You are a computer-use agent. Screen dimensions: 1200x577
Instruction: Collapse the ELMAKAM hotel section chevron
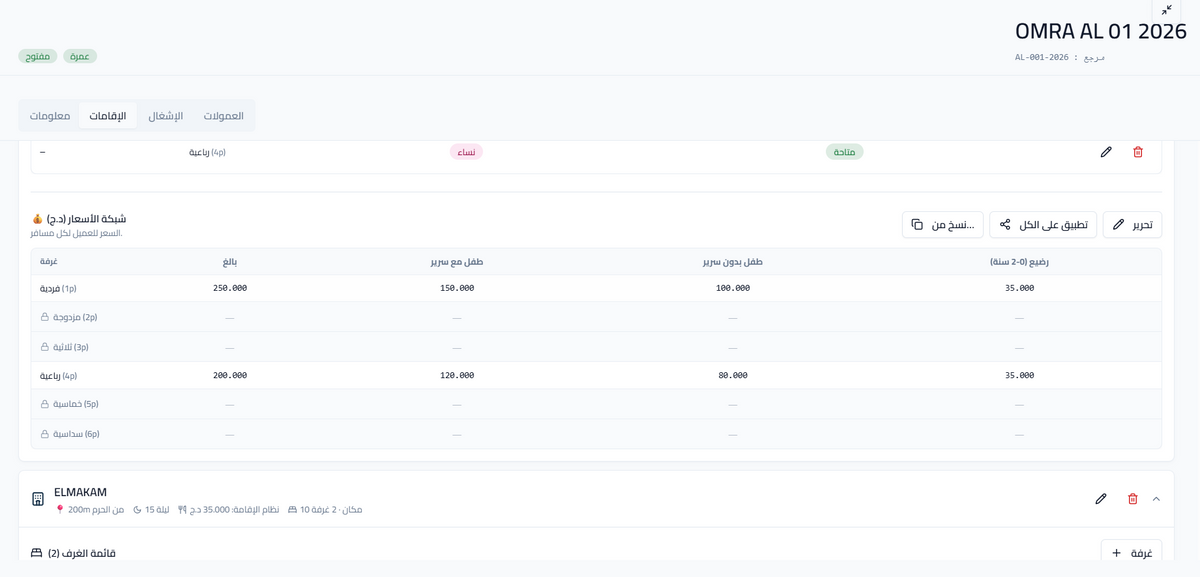[x=1156, y=498]
